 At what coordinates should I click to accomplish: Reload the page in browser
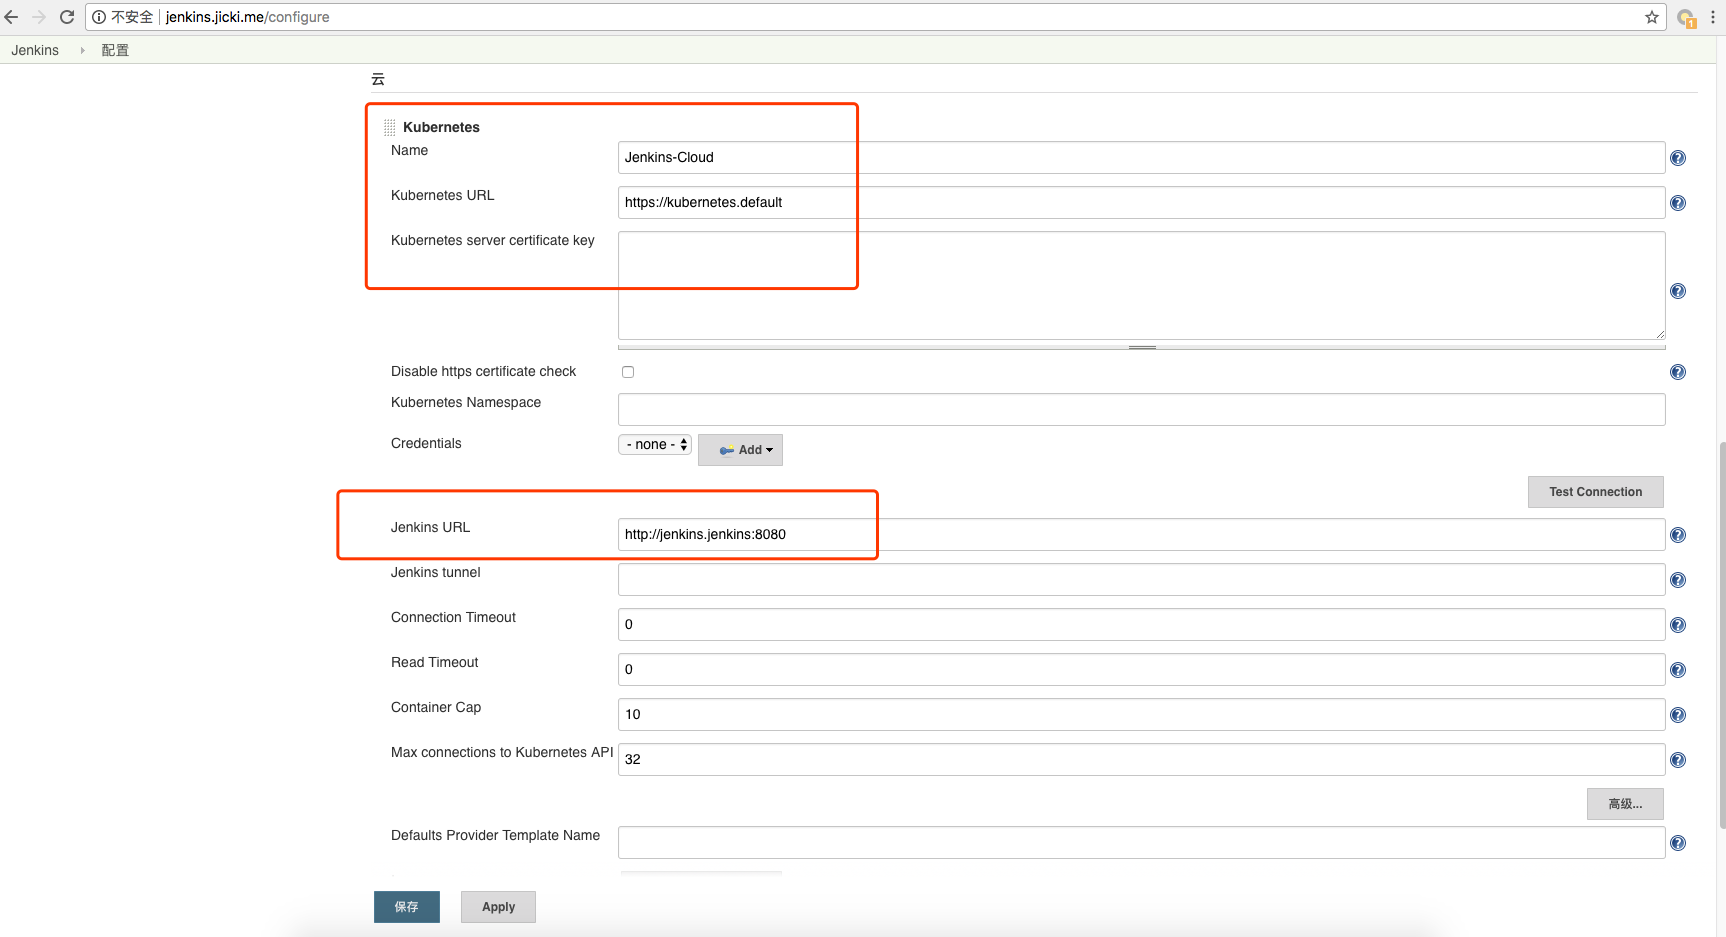click(67, 17)
